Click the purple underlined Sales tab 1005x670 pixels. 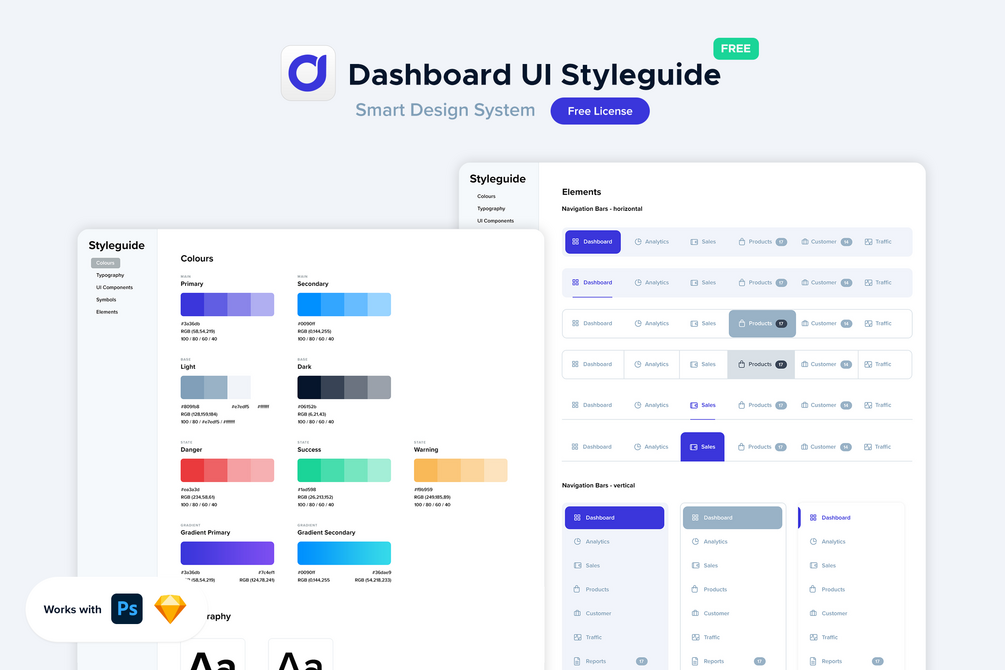tap(702, 406)
